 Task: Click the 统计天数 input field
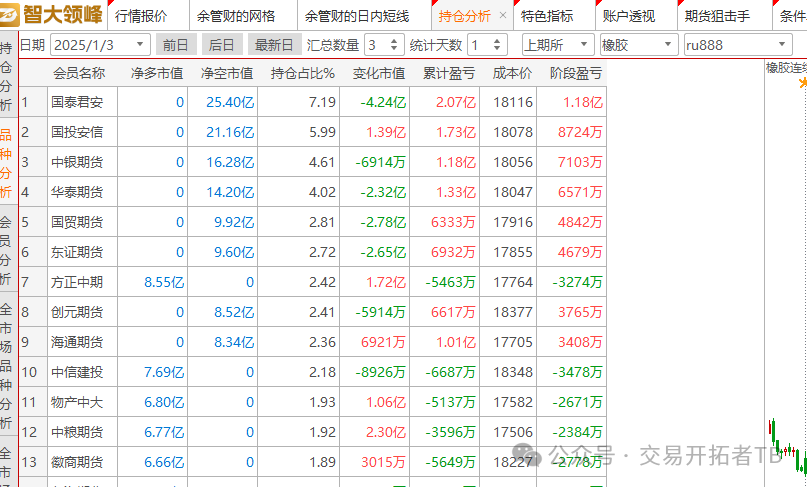(x=480, y=45)
